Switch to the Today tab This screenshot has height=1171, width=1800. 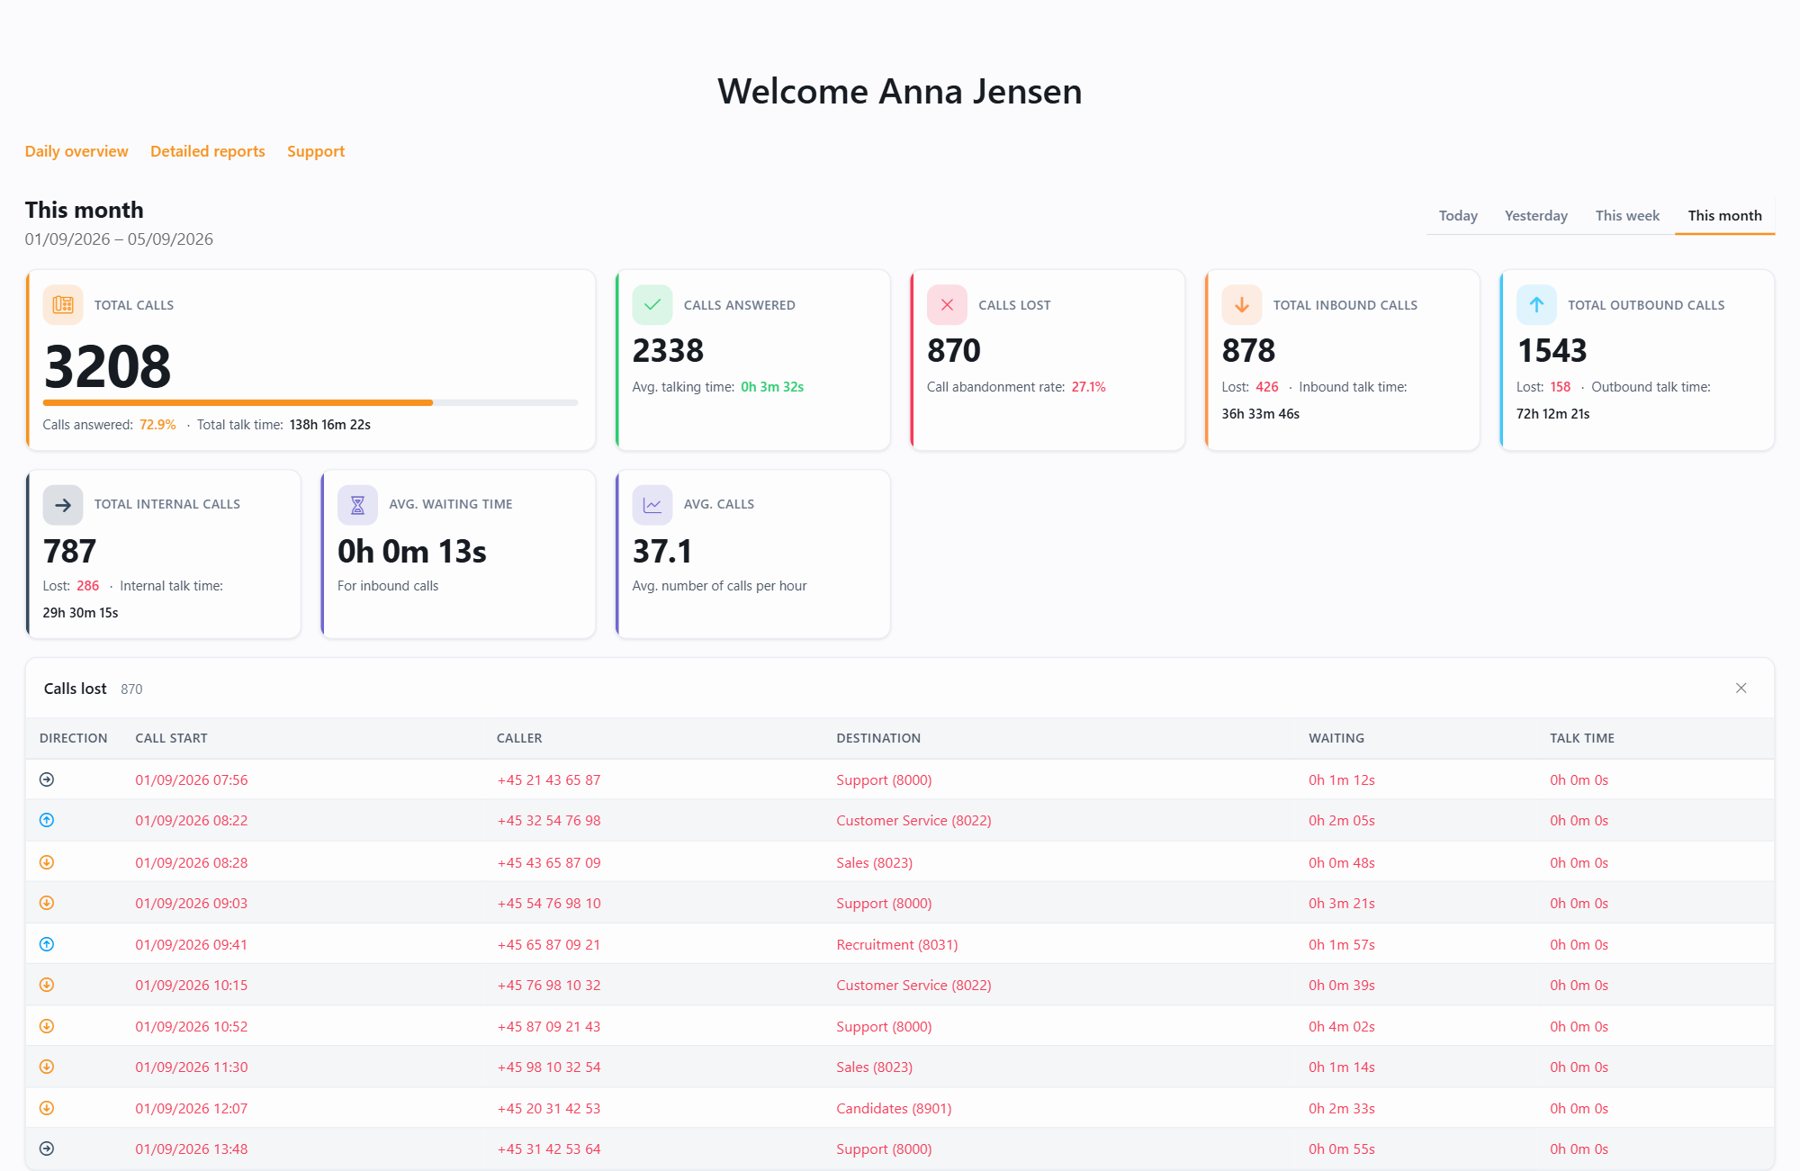pos(1458,216)
